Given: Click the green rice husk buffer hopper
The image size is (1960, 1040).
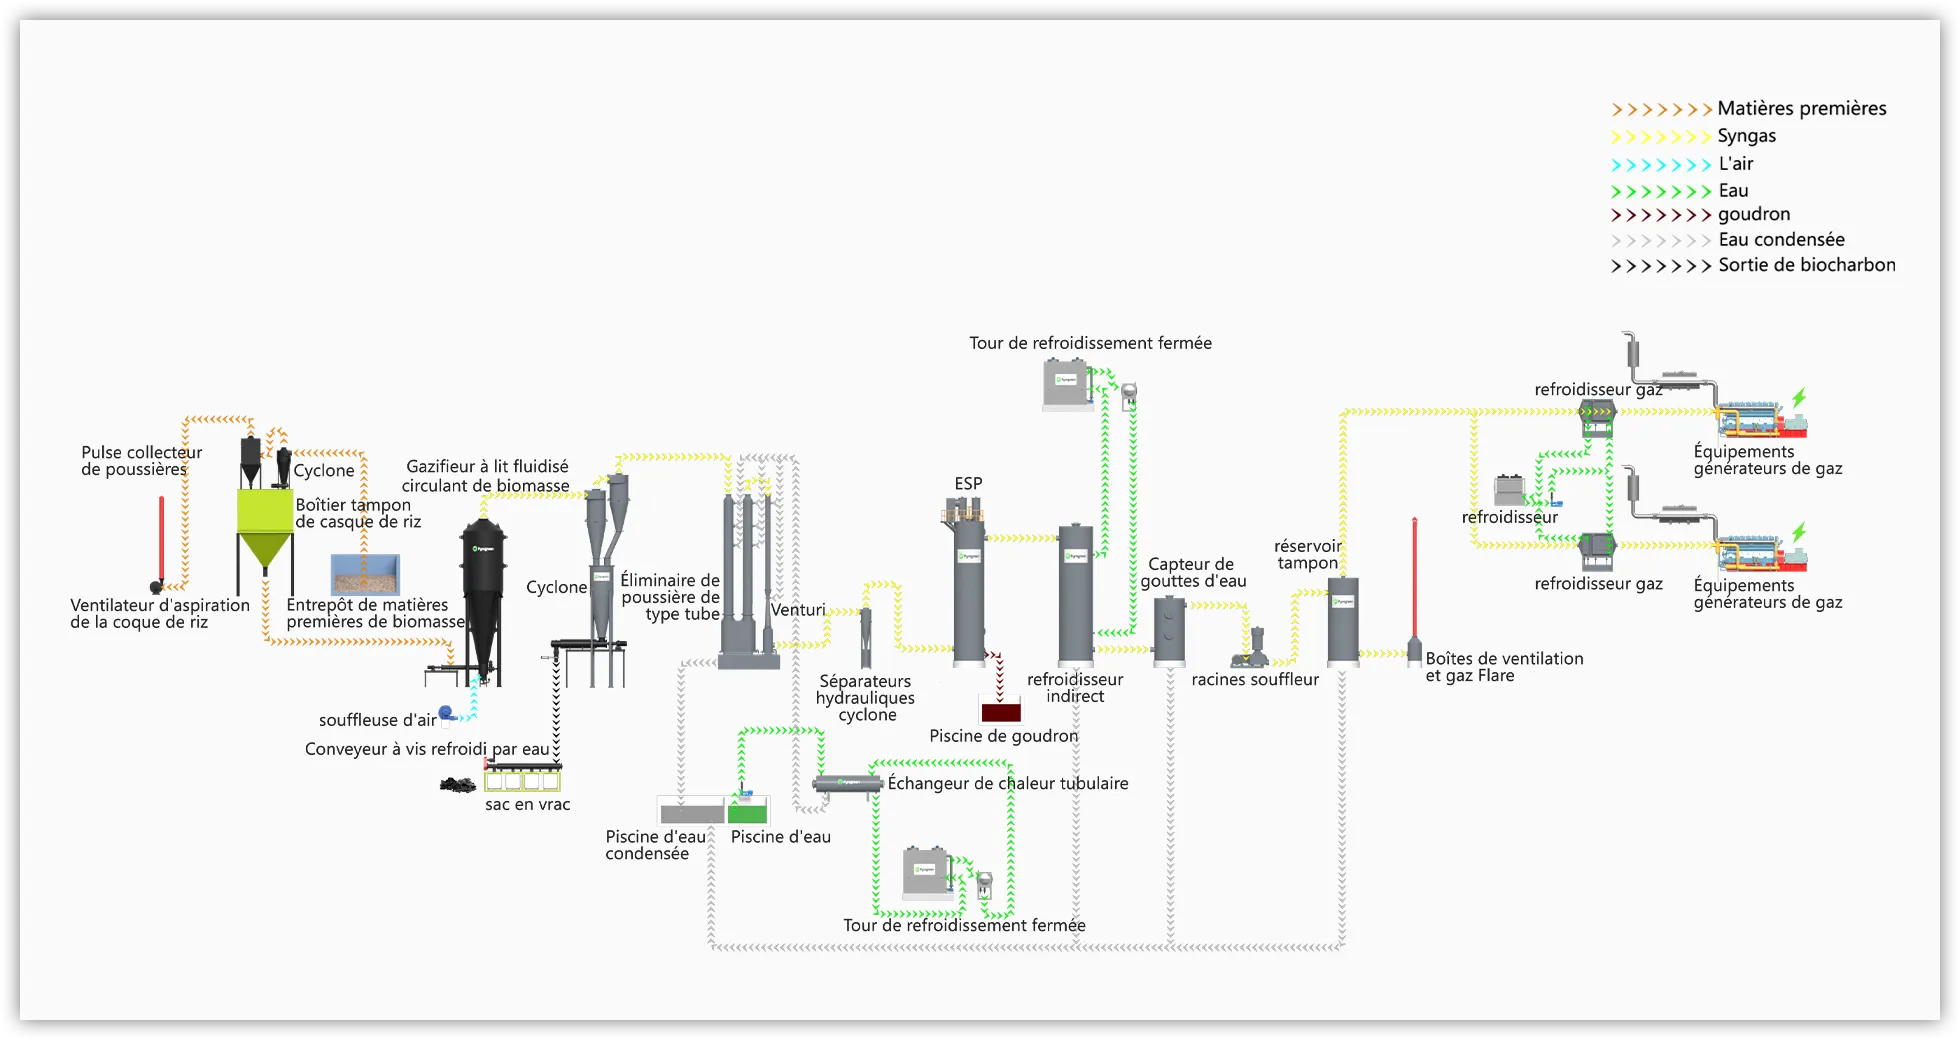Looking at the screenshot, I should [264, 526].
